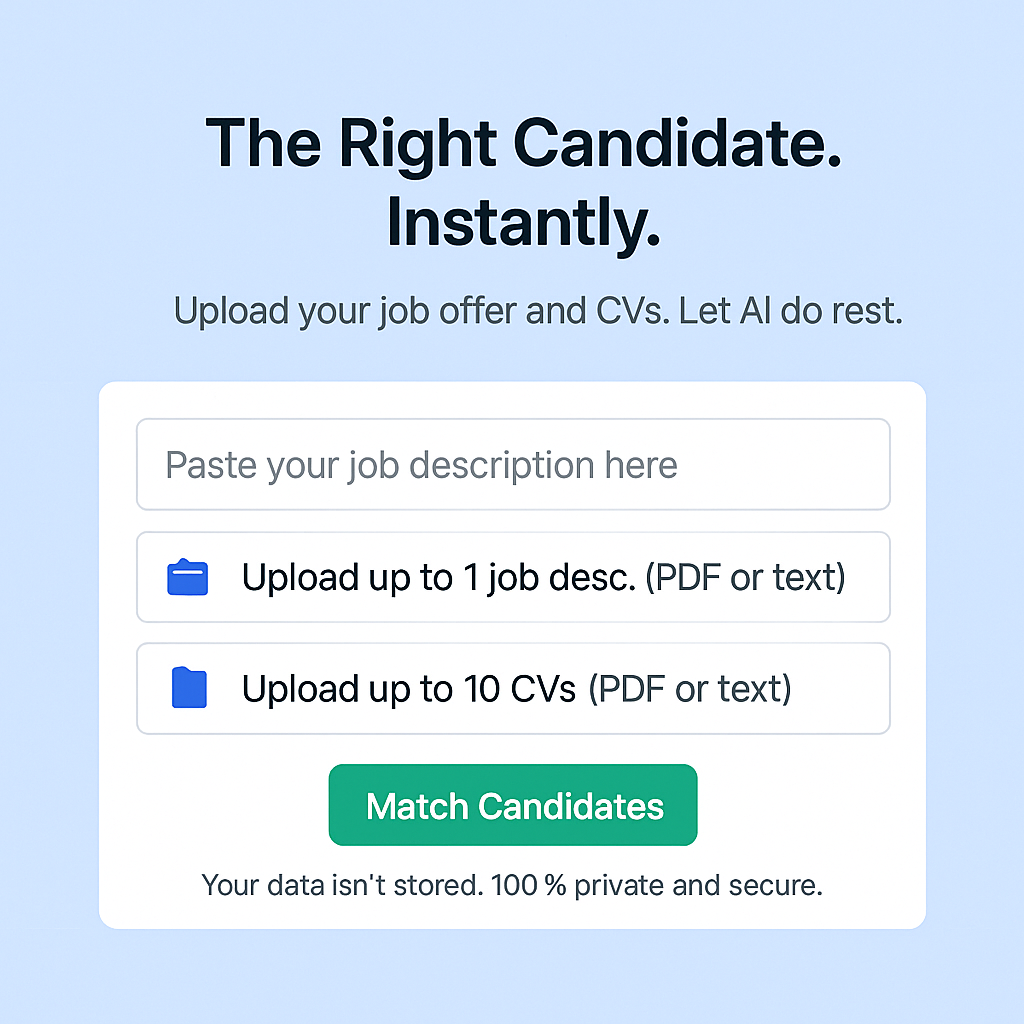Screen dimensions: 1024x1024
Task: Click the 'Instantly.' headline line
Action: coord(524,224)
